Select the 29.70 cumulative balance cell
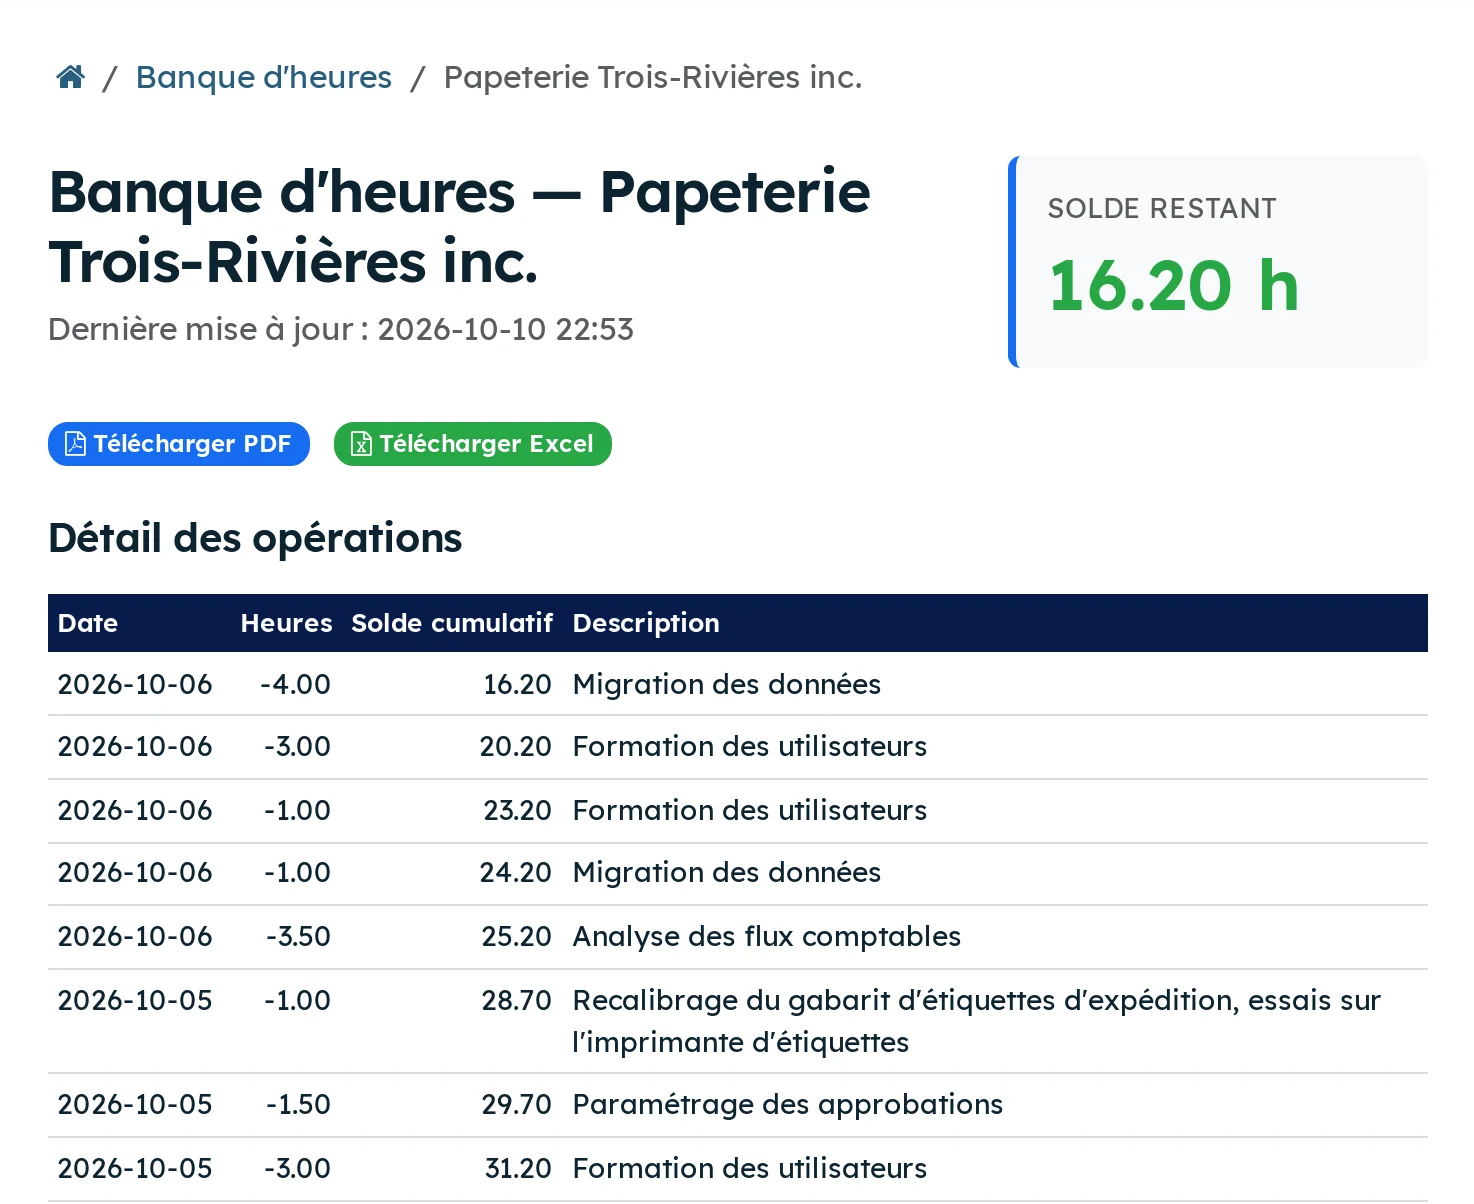 [x=516, y=1104]
